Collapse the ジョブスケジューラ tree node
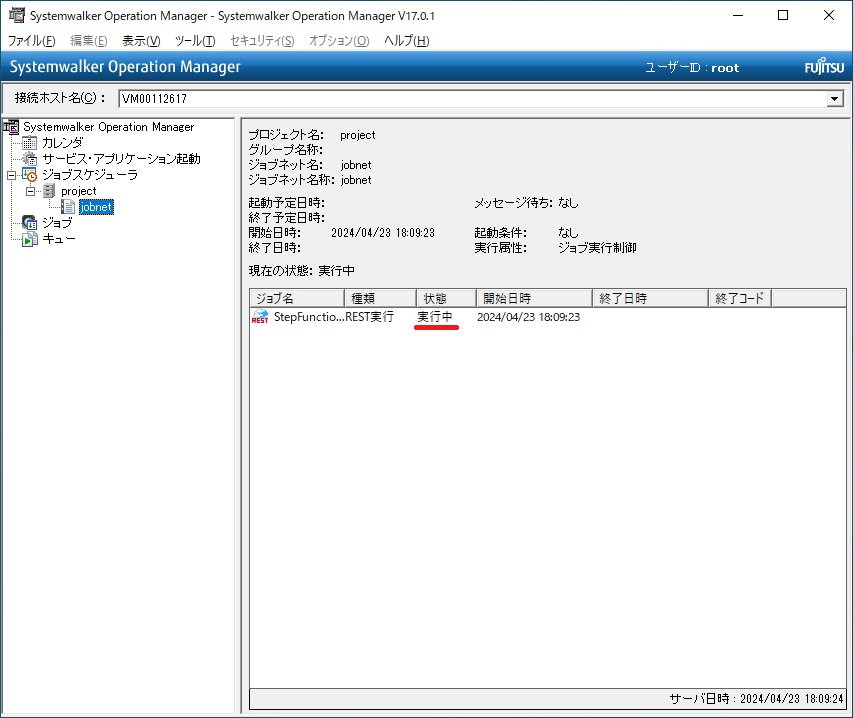This screenshot has height=718, width=853. click(x=11, y=175)
